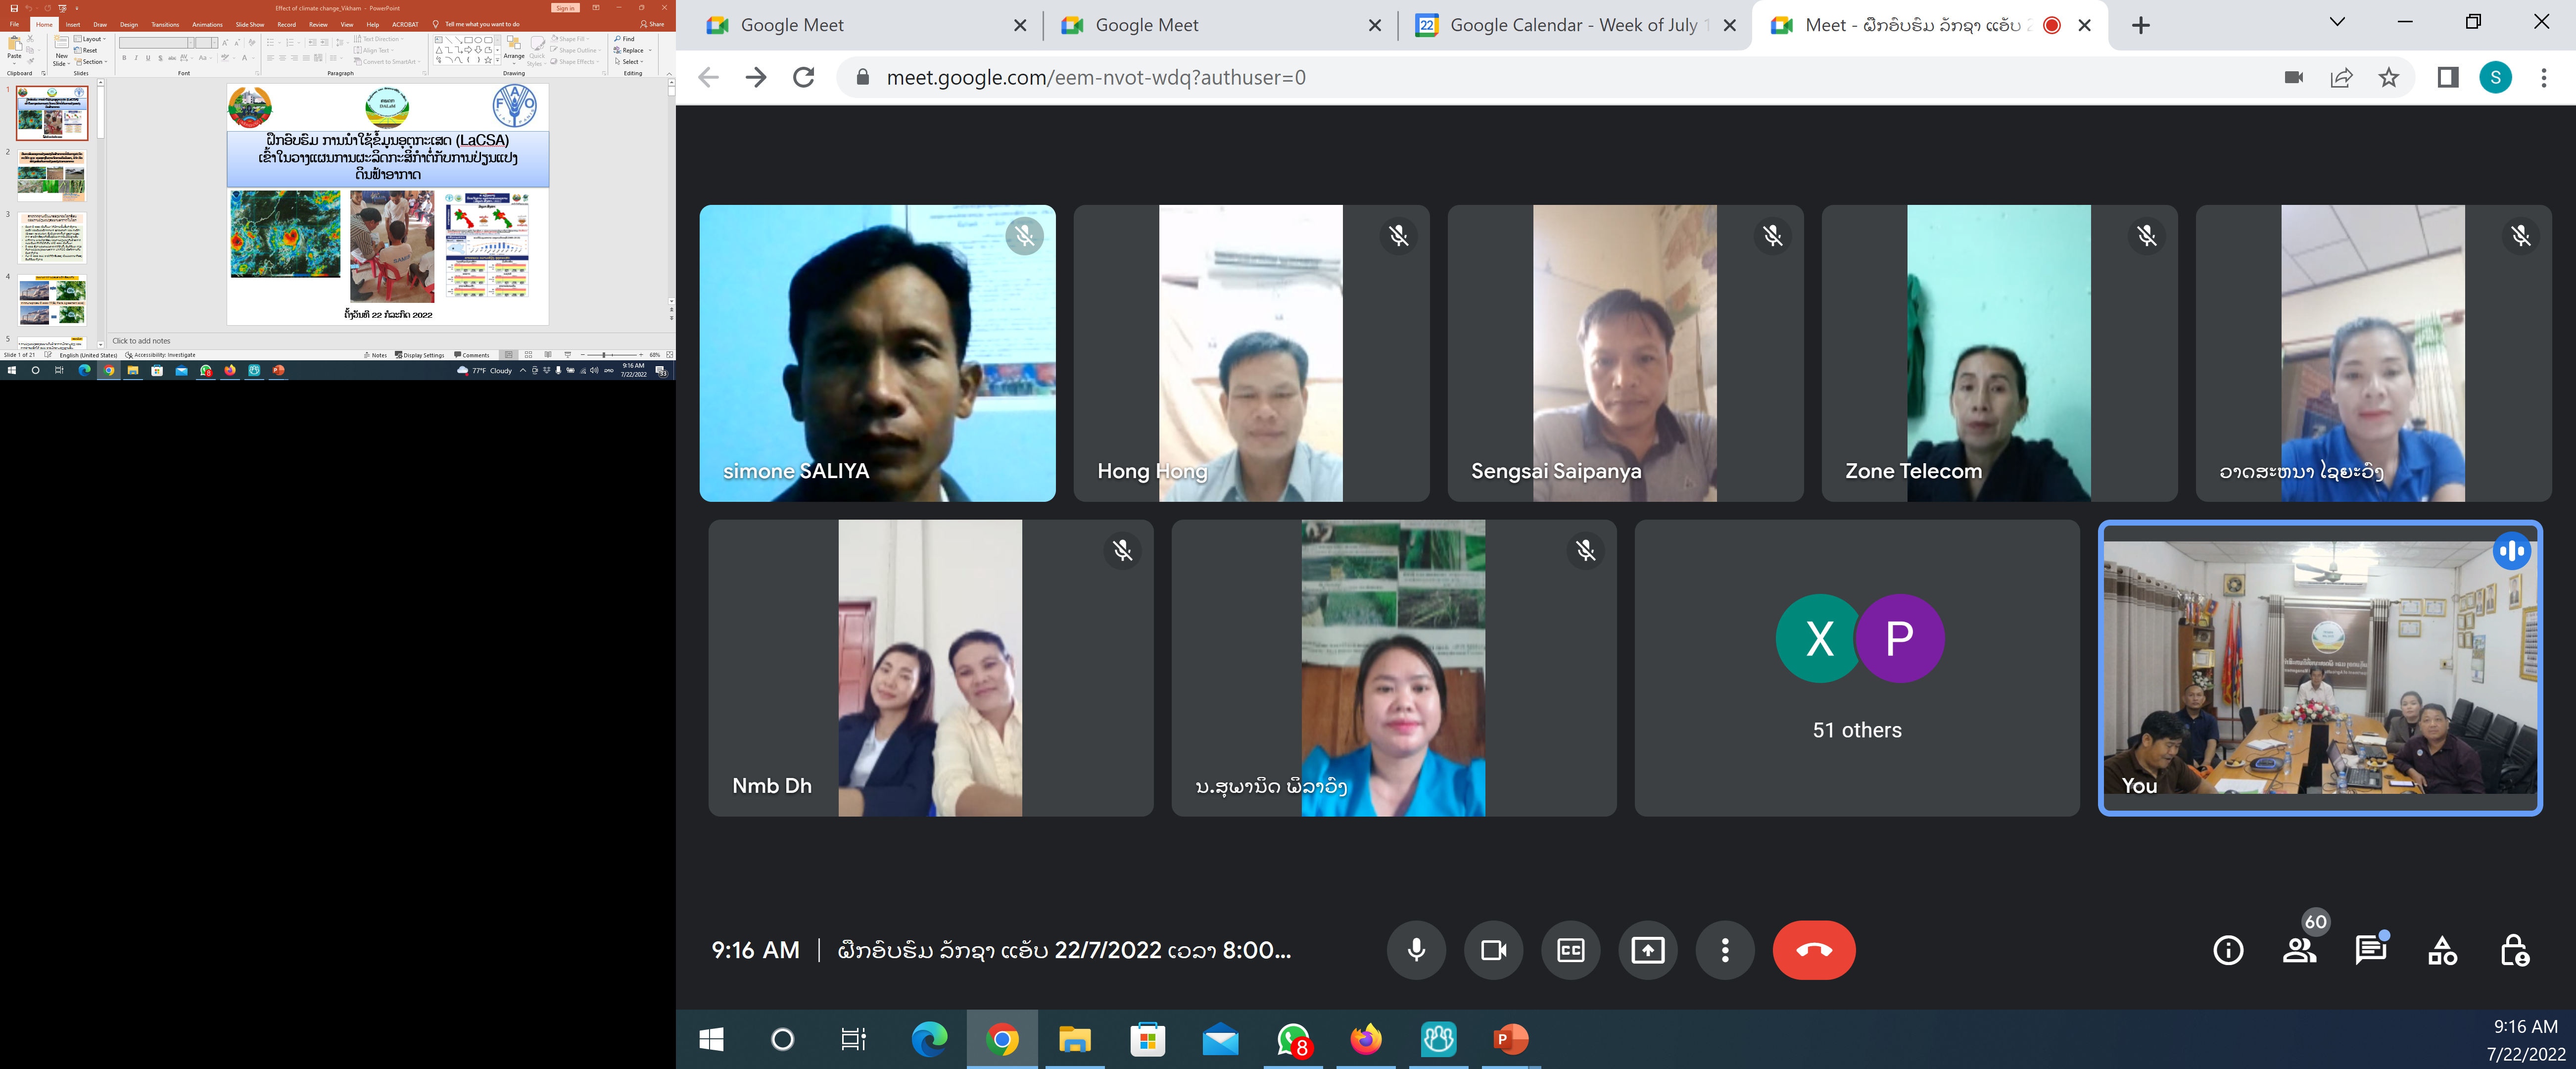
Task: Click Paste in PowerPoint Clipboard group
Action: coord(14,50)
